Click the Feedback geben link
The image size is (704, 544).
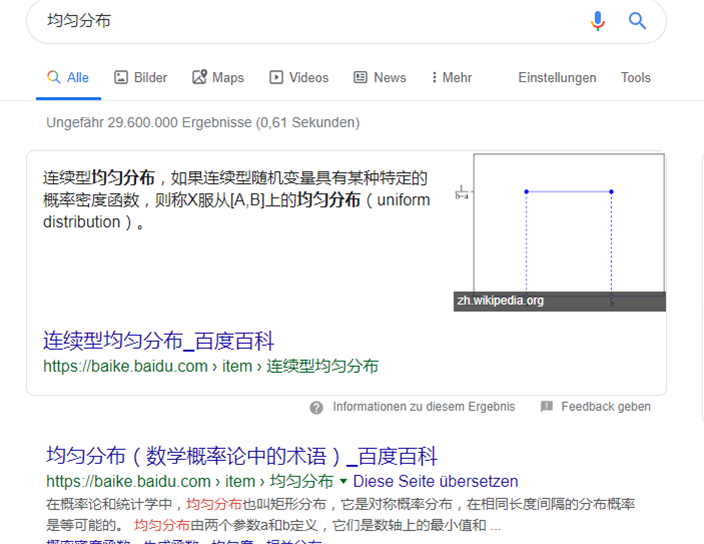tap(606, 407)
